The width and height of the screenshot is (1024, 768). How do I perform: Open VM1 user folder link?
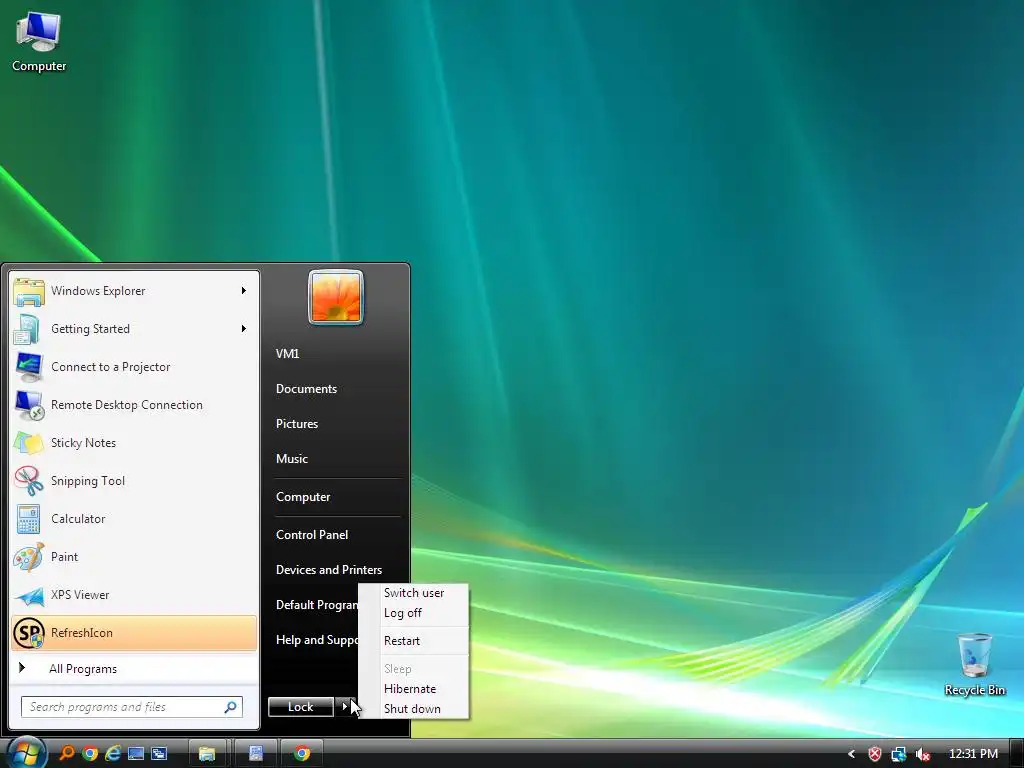tap(287, 354)
